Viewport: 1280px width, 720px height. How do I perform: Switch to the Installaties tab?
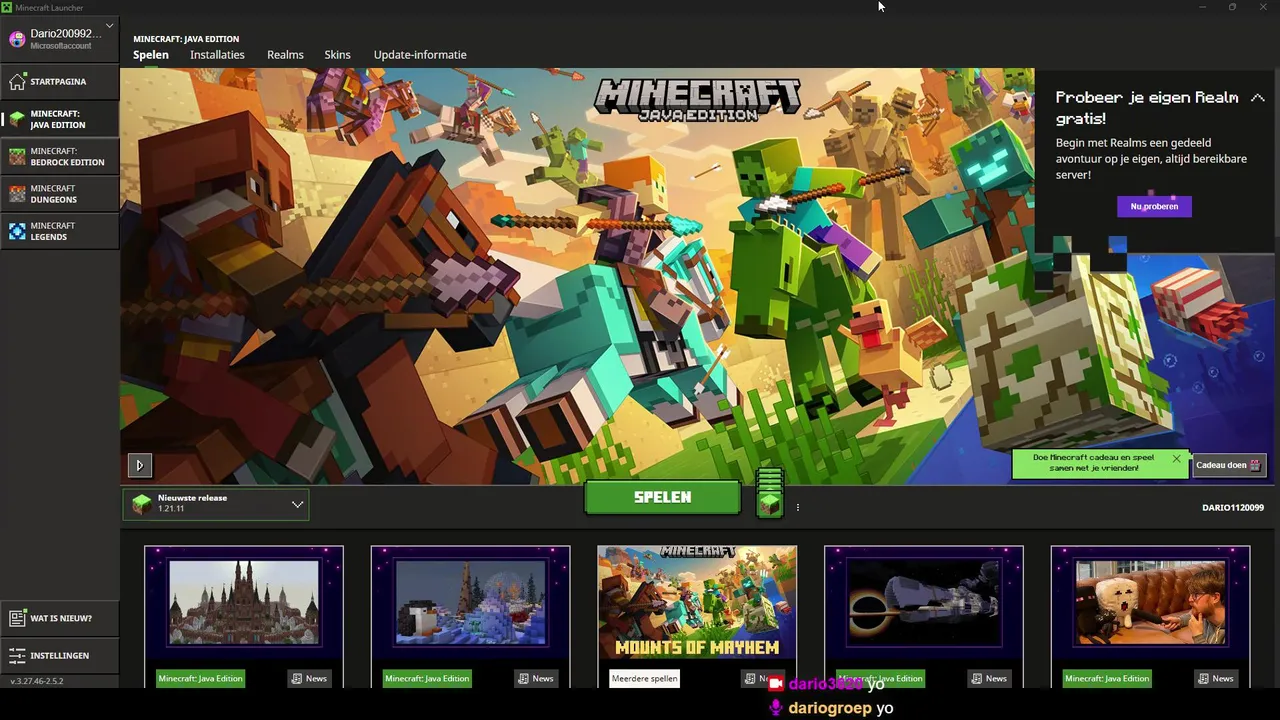click(217, 55)
